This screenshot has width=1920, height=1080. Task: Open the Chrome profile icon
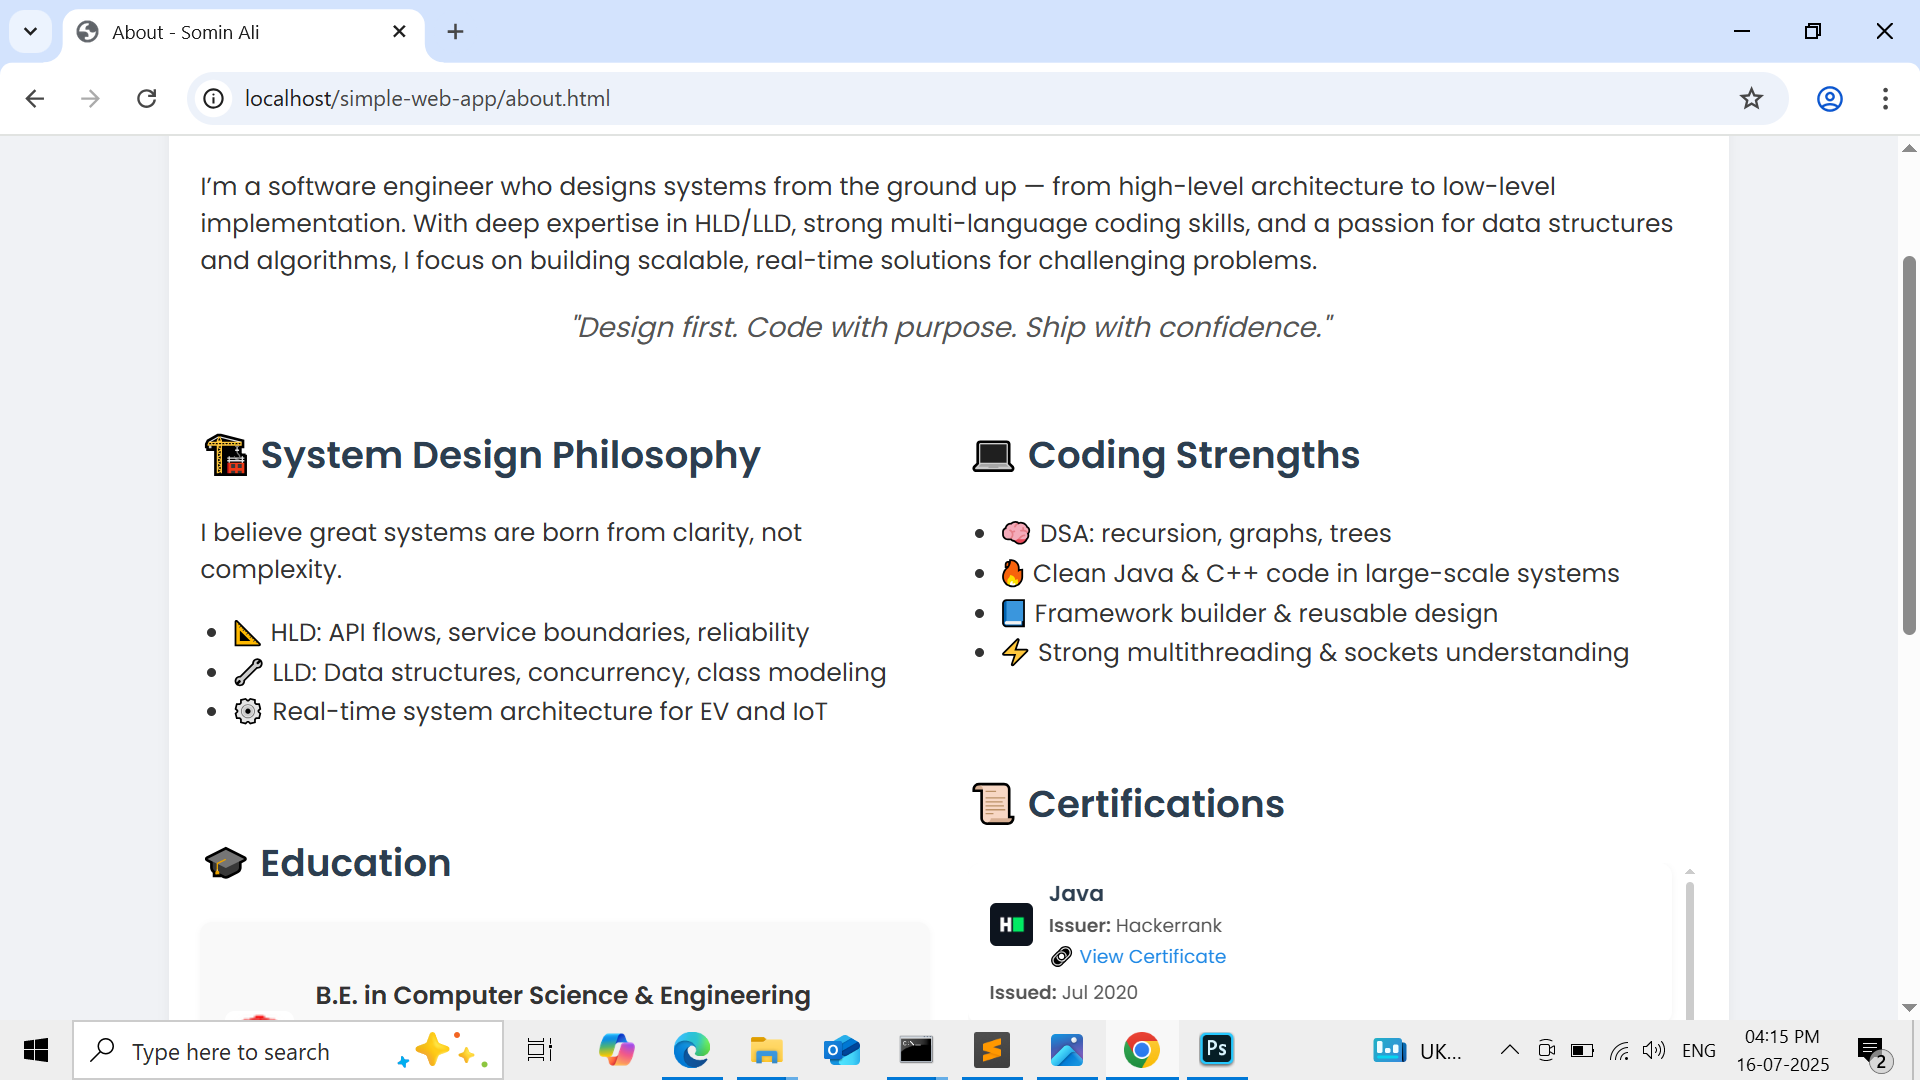pyautogui.click(x=1829, y=98)
